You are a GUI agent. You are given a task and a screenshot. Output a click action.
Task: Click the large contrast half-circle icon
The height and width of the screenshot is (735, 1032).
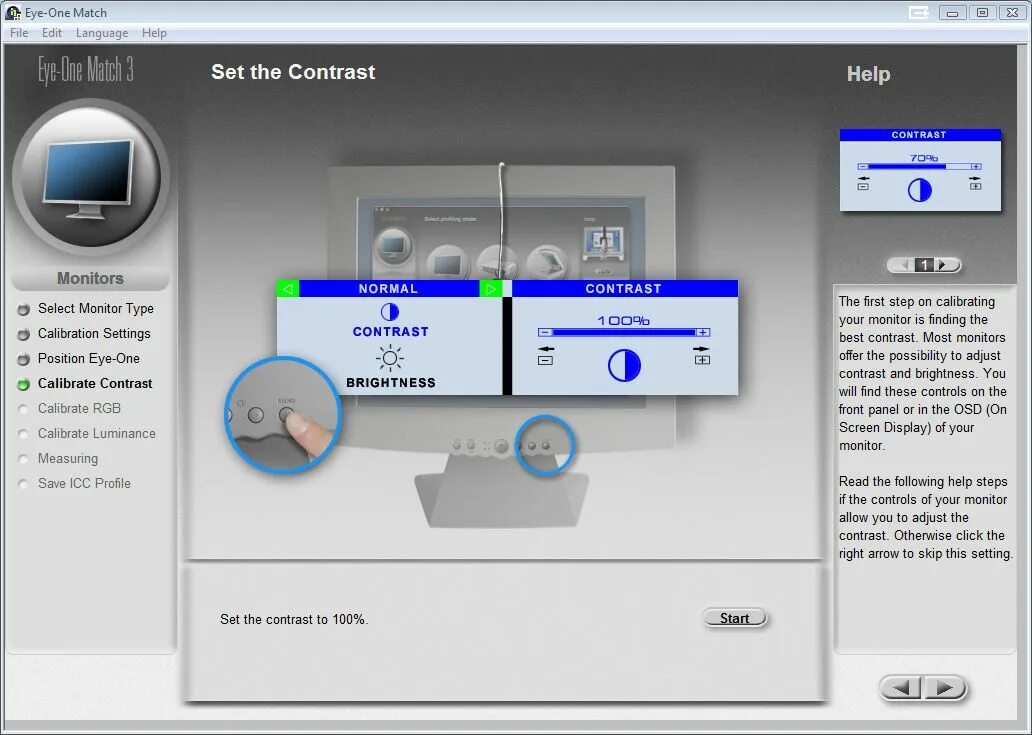(x=624, y=365)
